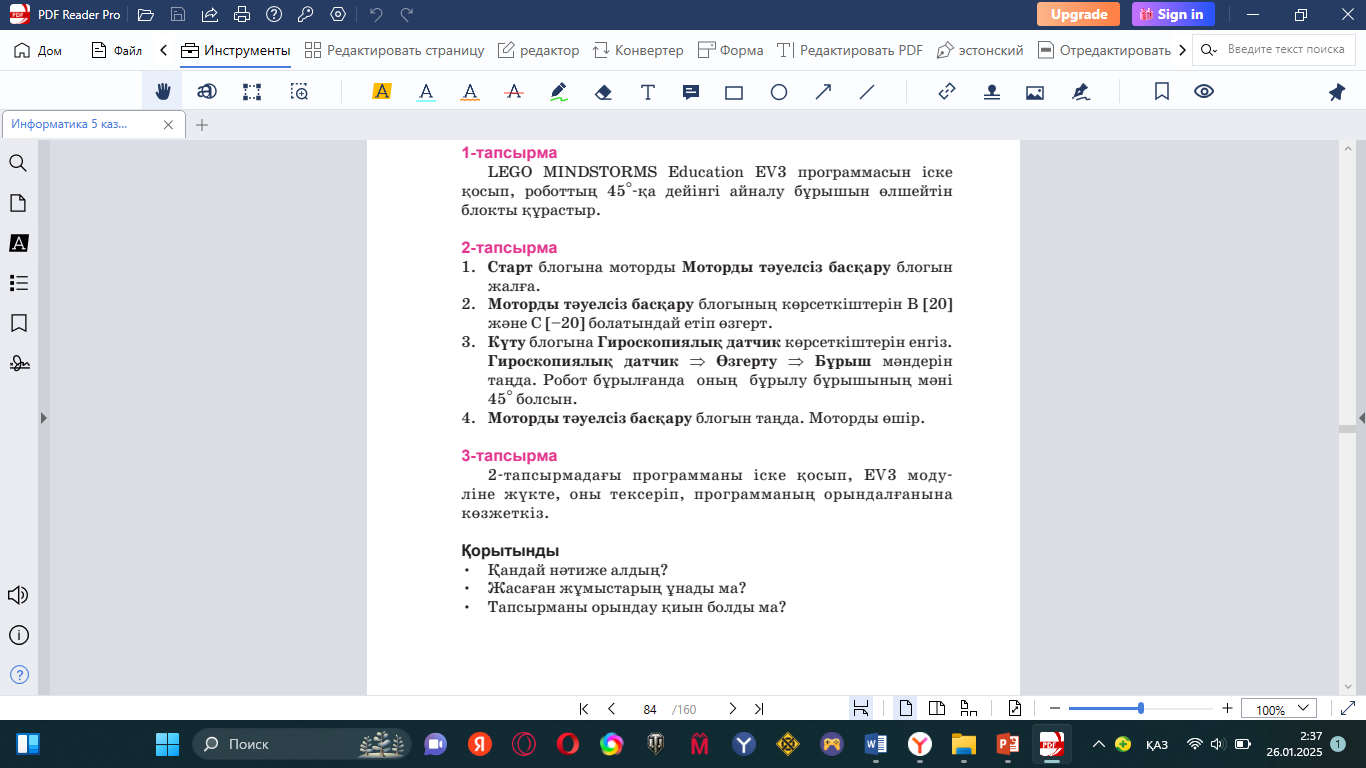Toggle the pin toolbar icon
The width and height of the screenshot is (1366, 768).
pyautogui.click(x=1337, y=92)
